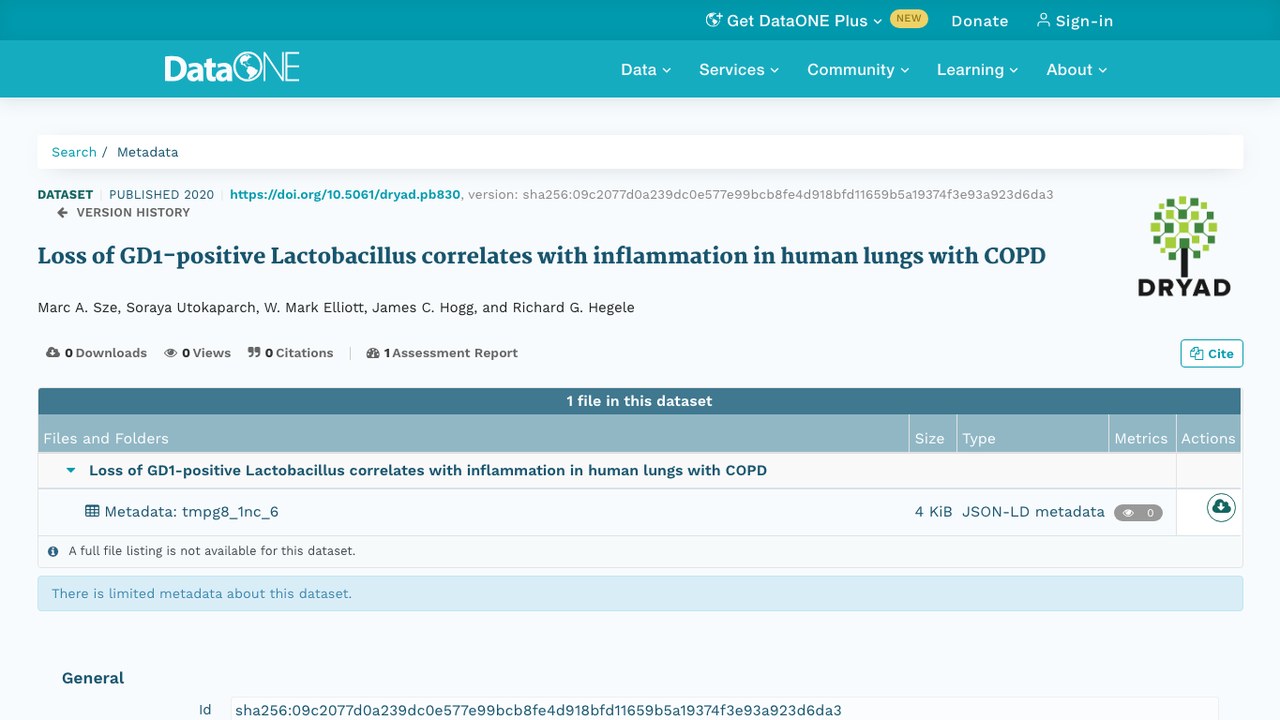Open the Get DataONE Plus dropdown
1280x720 pixels.
795,21
